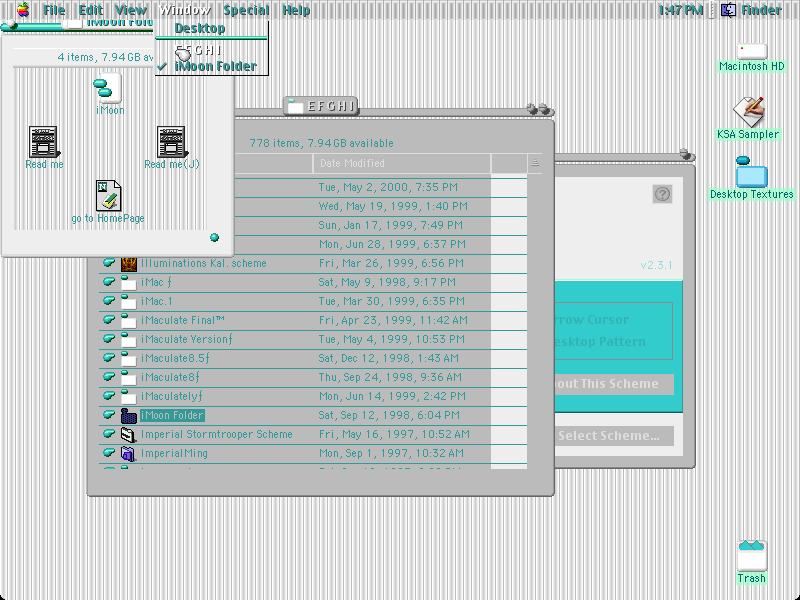Click the Illuminations Kal. scheme file icon

[129, 264]
